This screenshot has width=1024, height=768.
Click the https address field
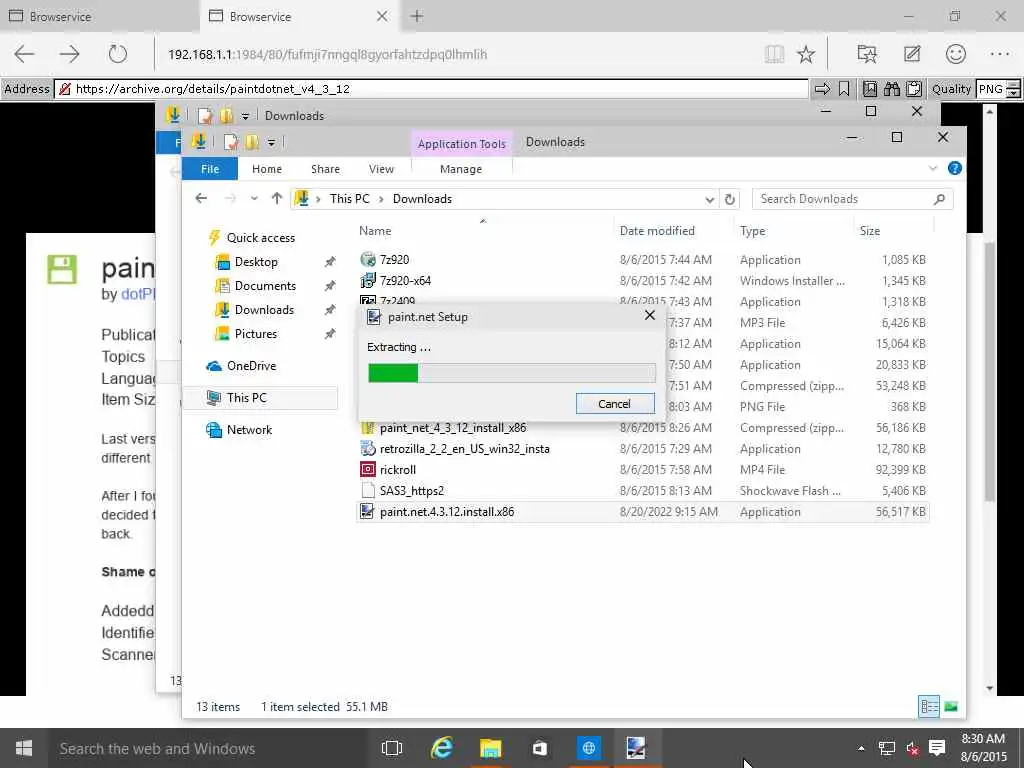432,89
